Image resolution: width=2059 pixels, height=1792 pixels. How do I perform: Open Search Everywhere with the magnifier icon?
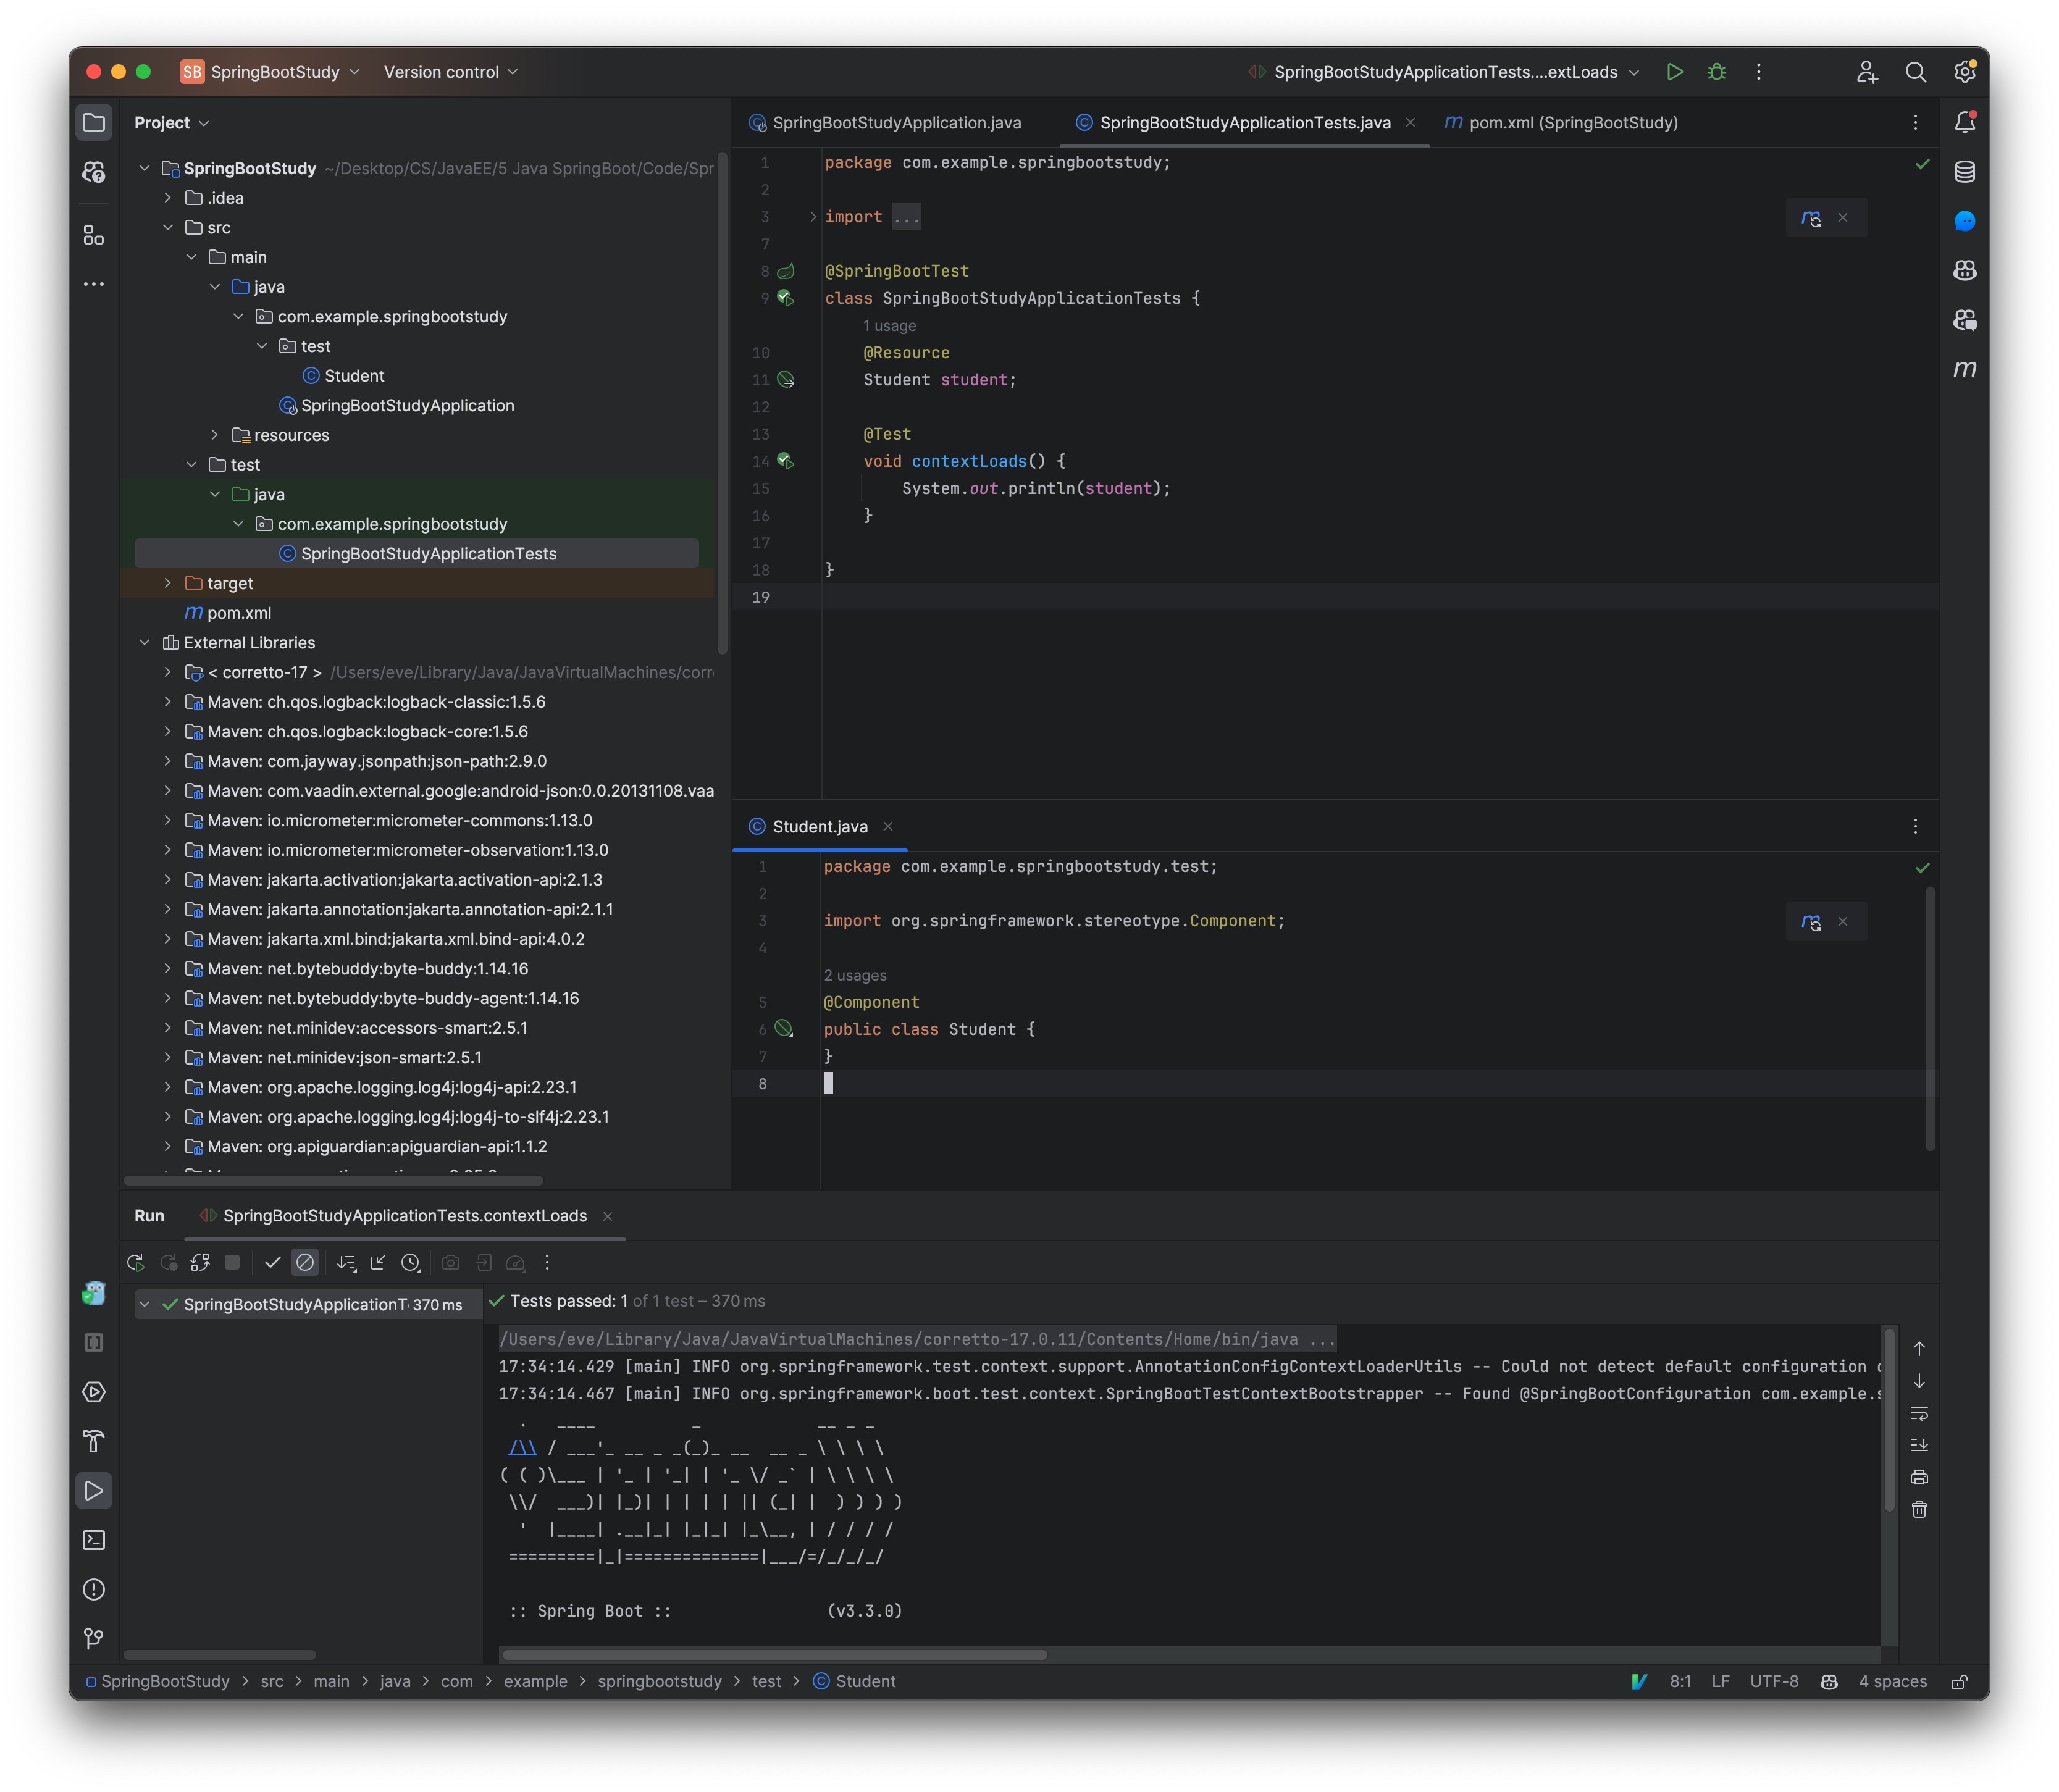(1916, 71)
